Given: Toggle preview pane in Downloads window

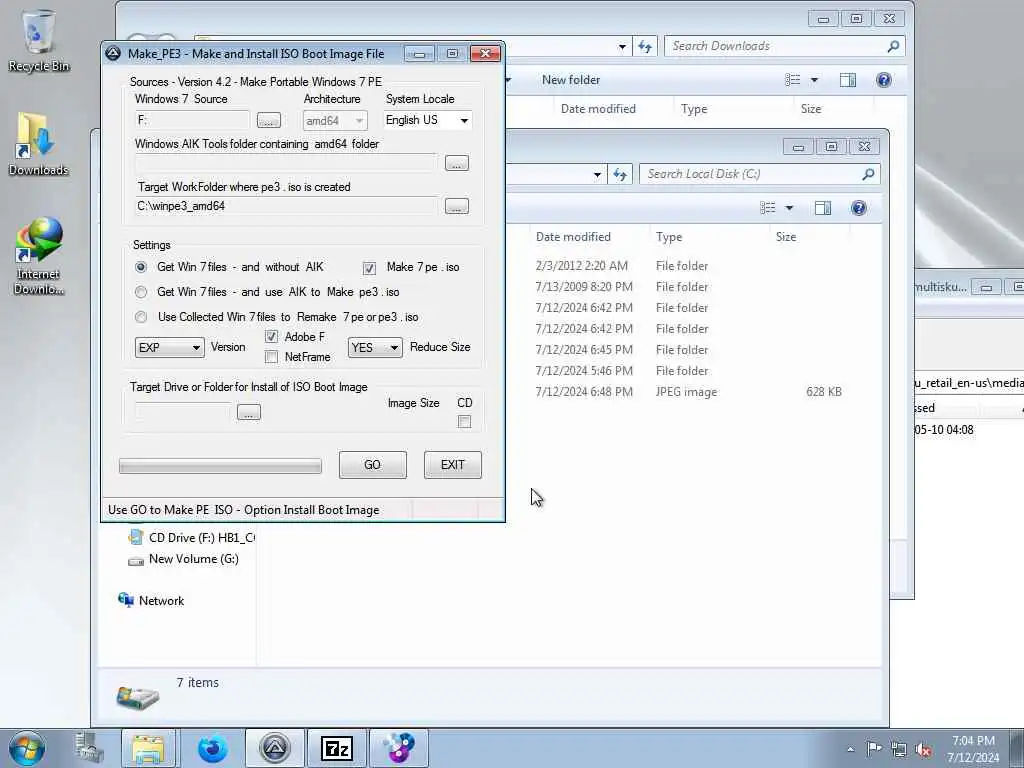Looking at the screenshot, I should coord(848,80).
